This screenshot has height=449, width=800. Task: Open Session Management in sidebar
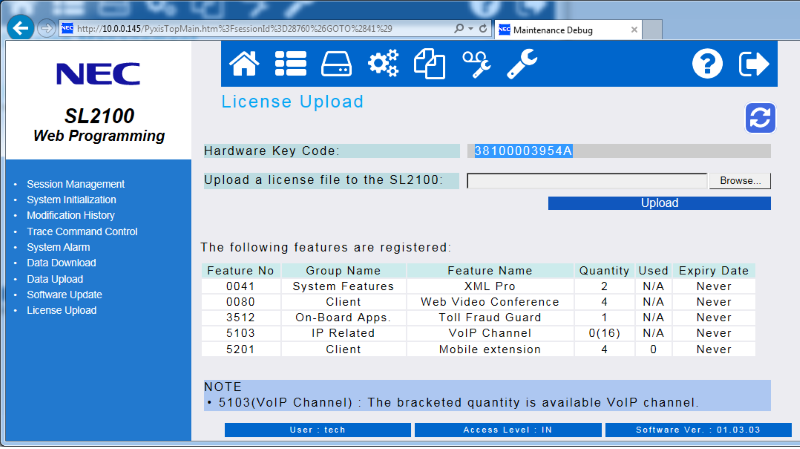pos(75,184)
